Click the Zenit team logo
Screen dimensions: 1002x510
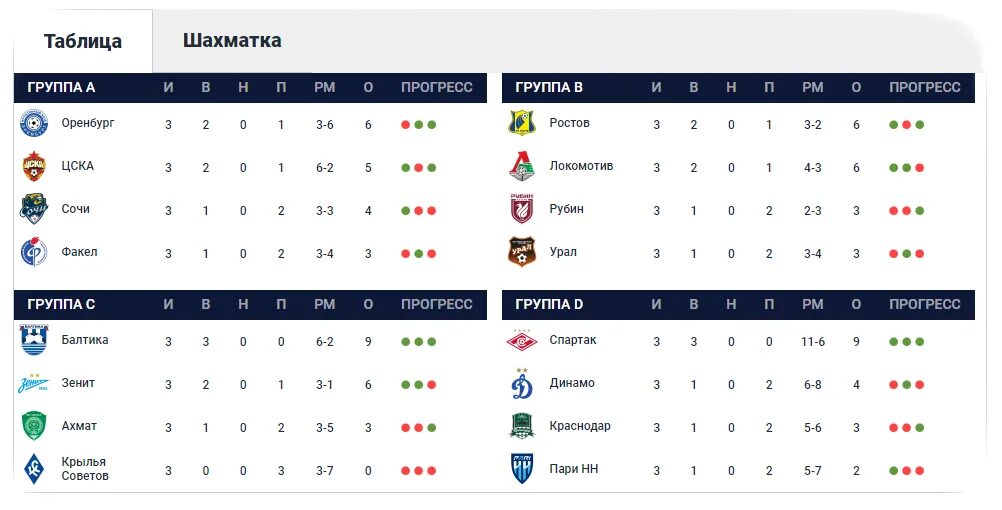33,383
